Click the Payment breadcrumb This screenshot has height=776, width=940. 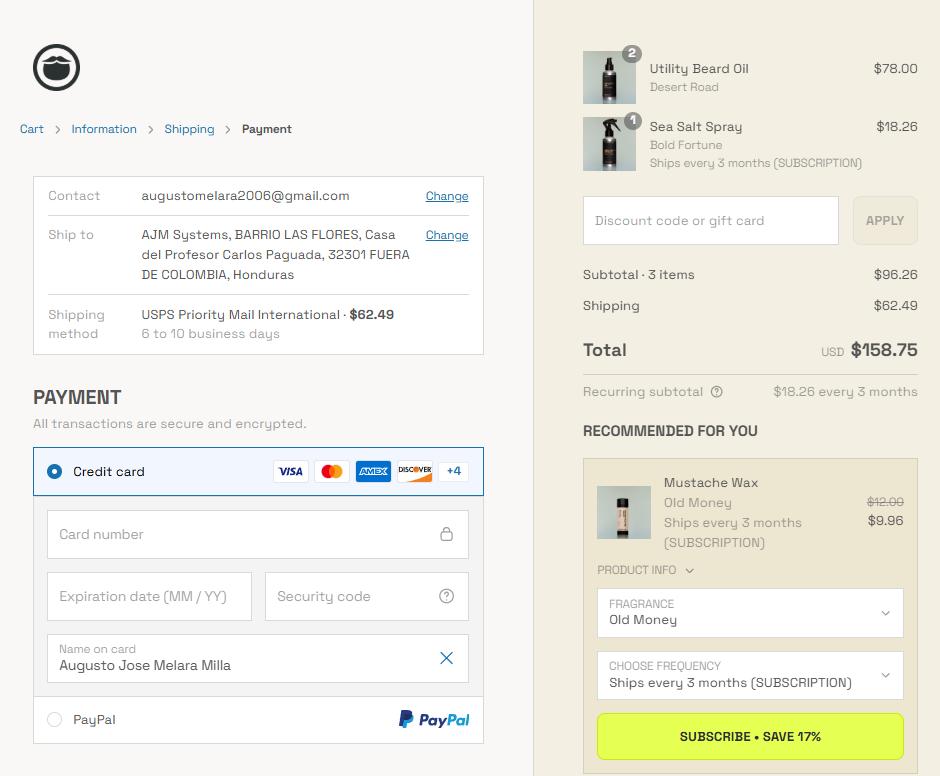click(x=267, y=129)
